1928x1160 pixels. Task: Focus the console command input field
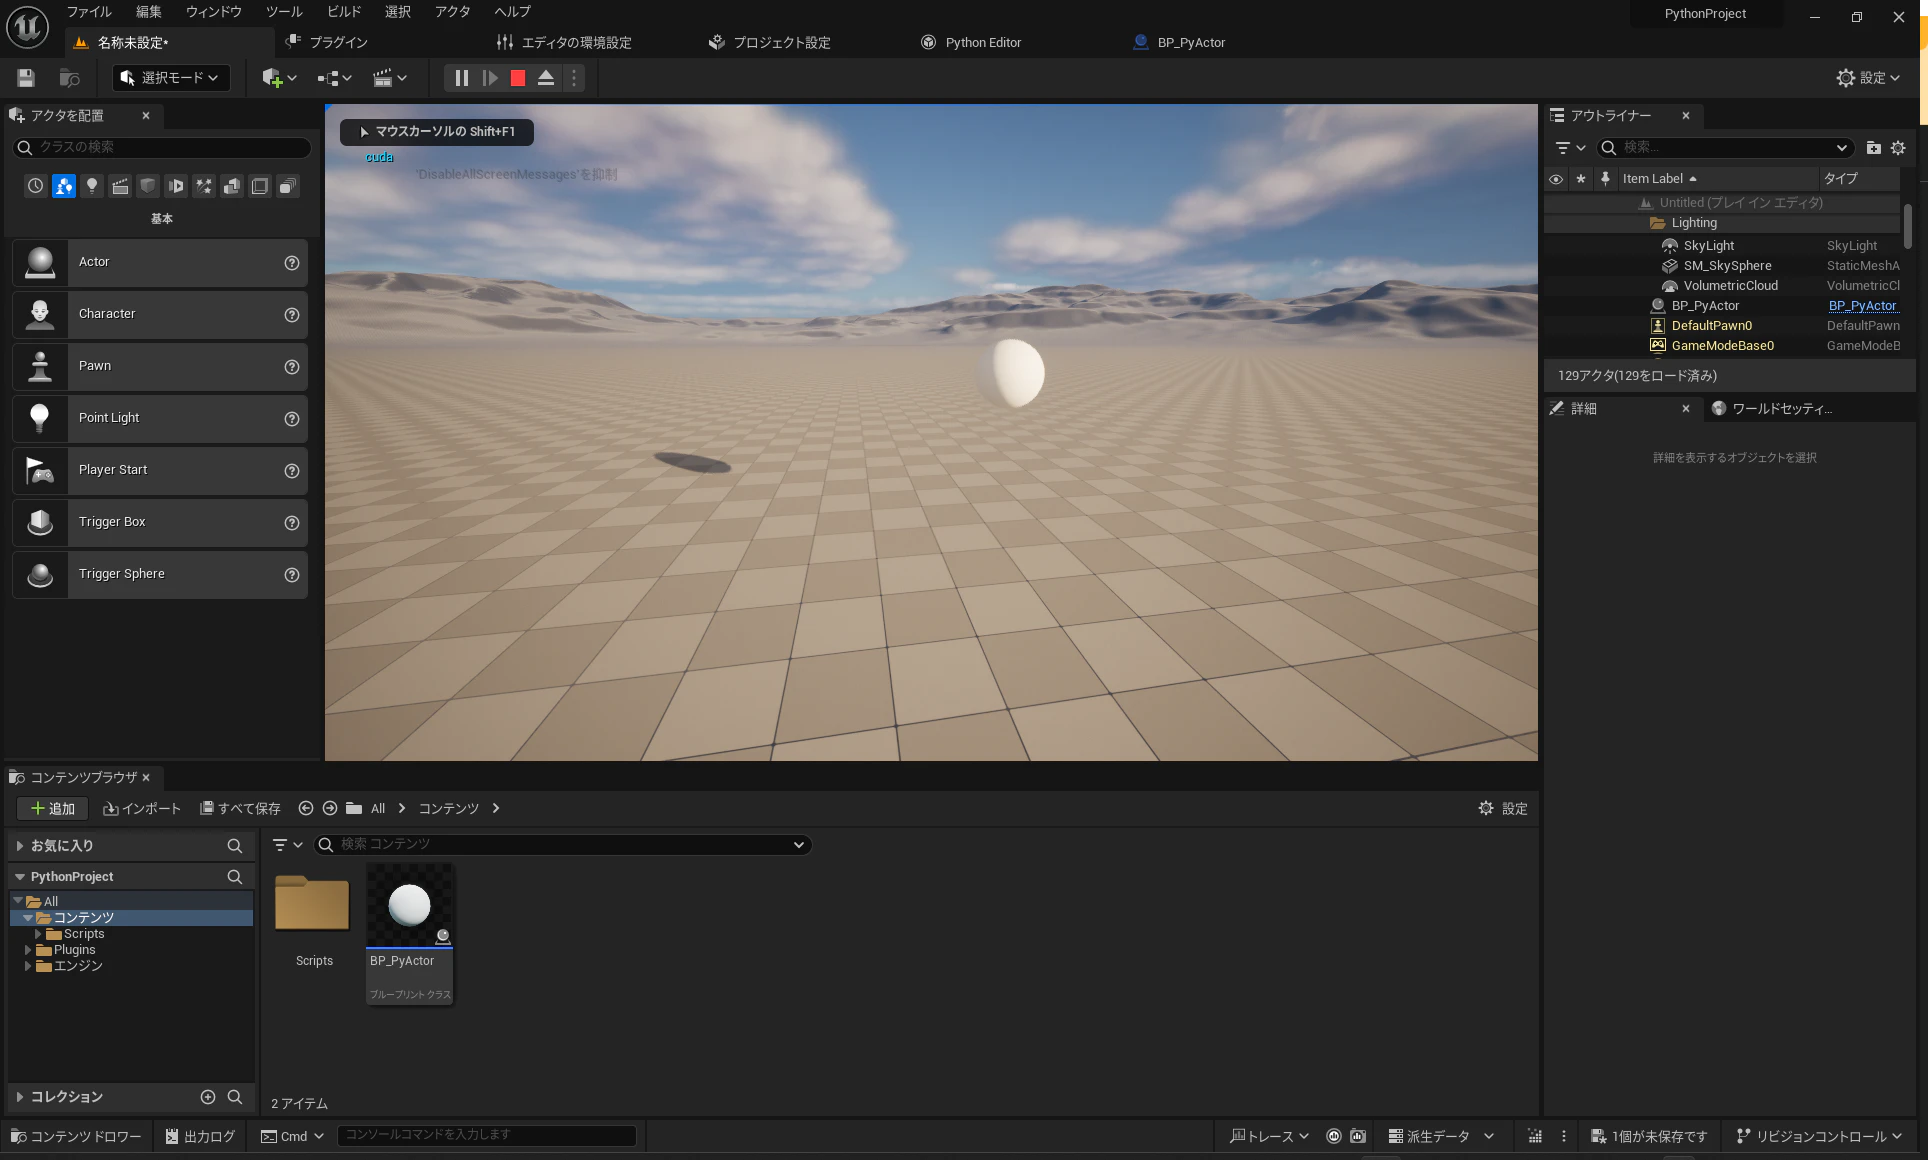486,1135
